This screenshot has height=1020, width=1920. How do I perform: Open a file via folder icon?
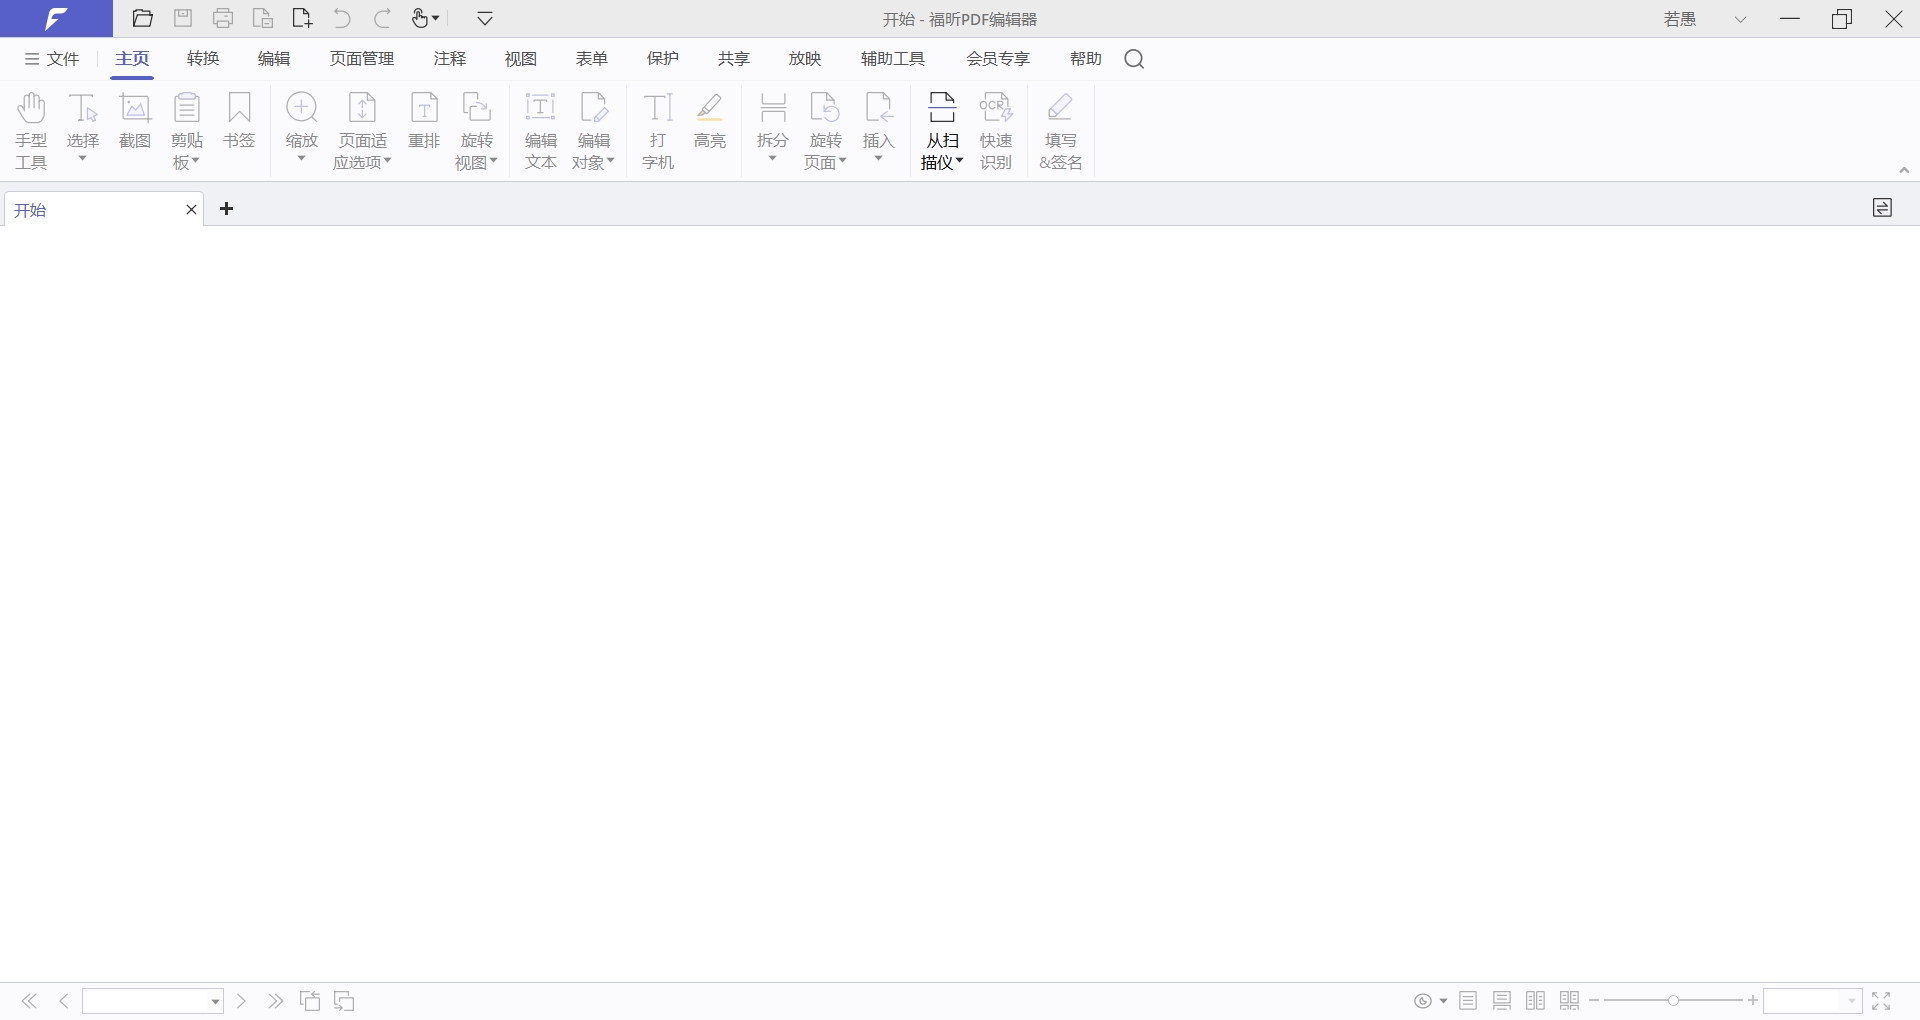143,19
